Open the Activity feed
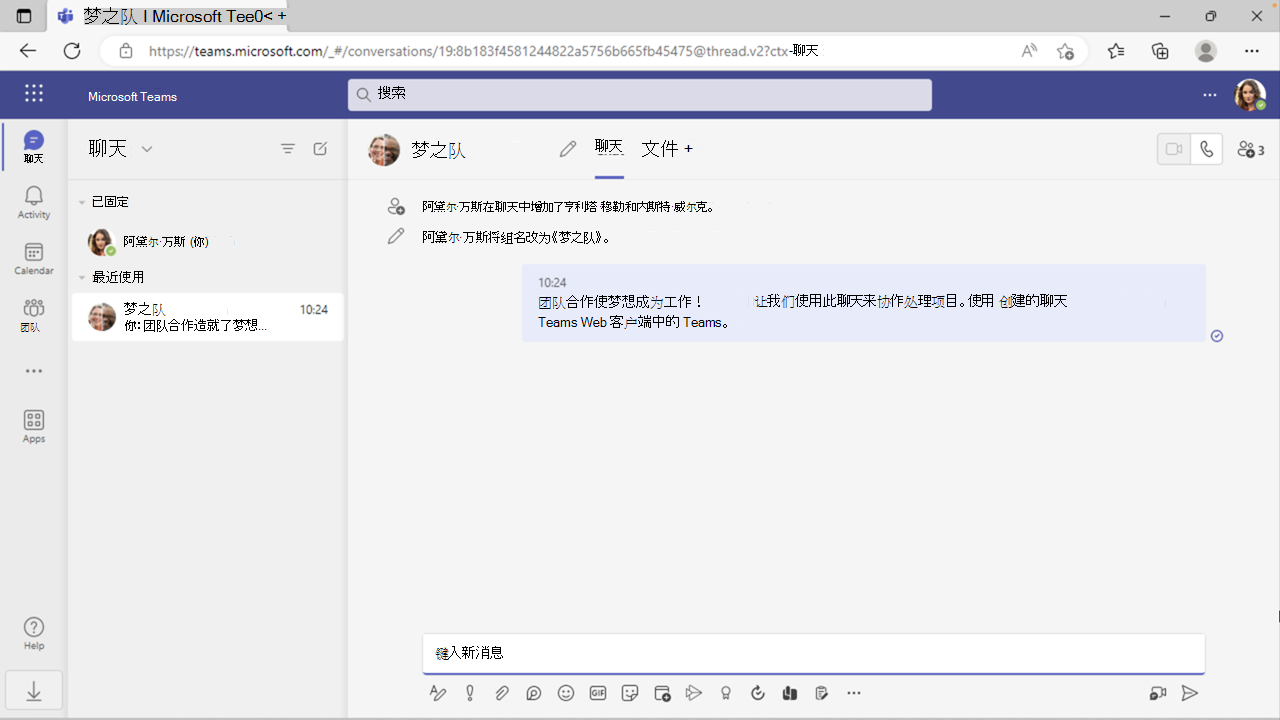 (x=33, y=202)
